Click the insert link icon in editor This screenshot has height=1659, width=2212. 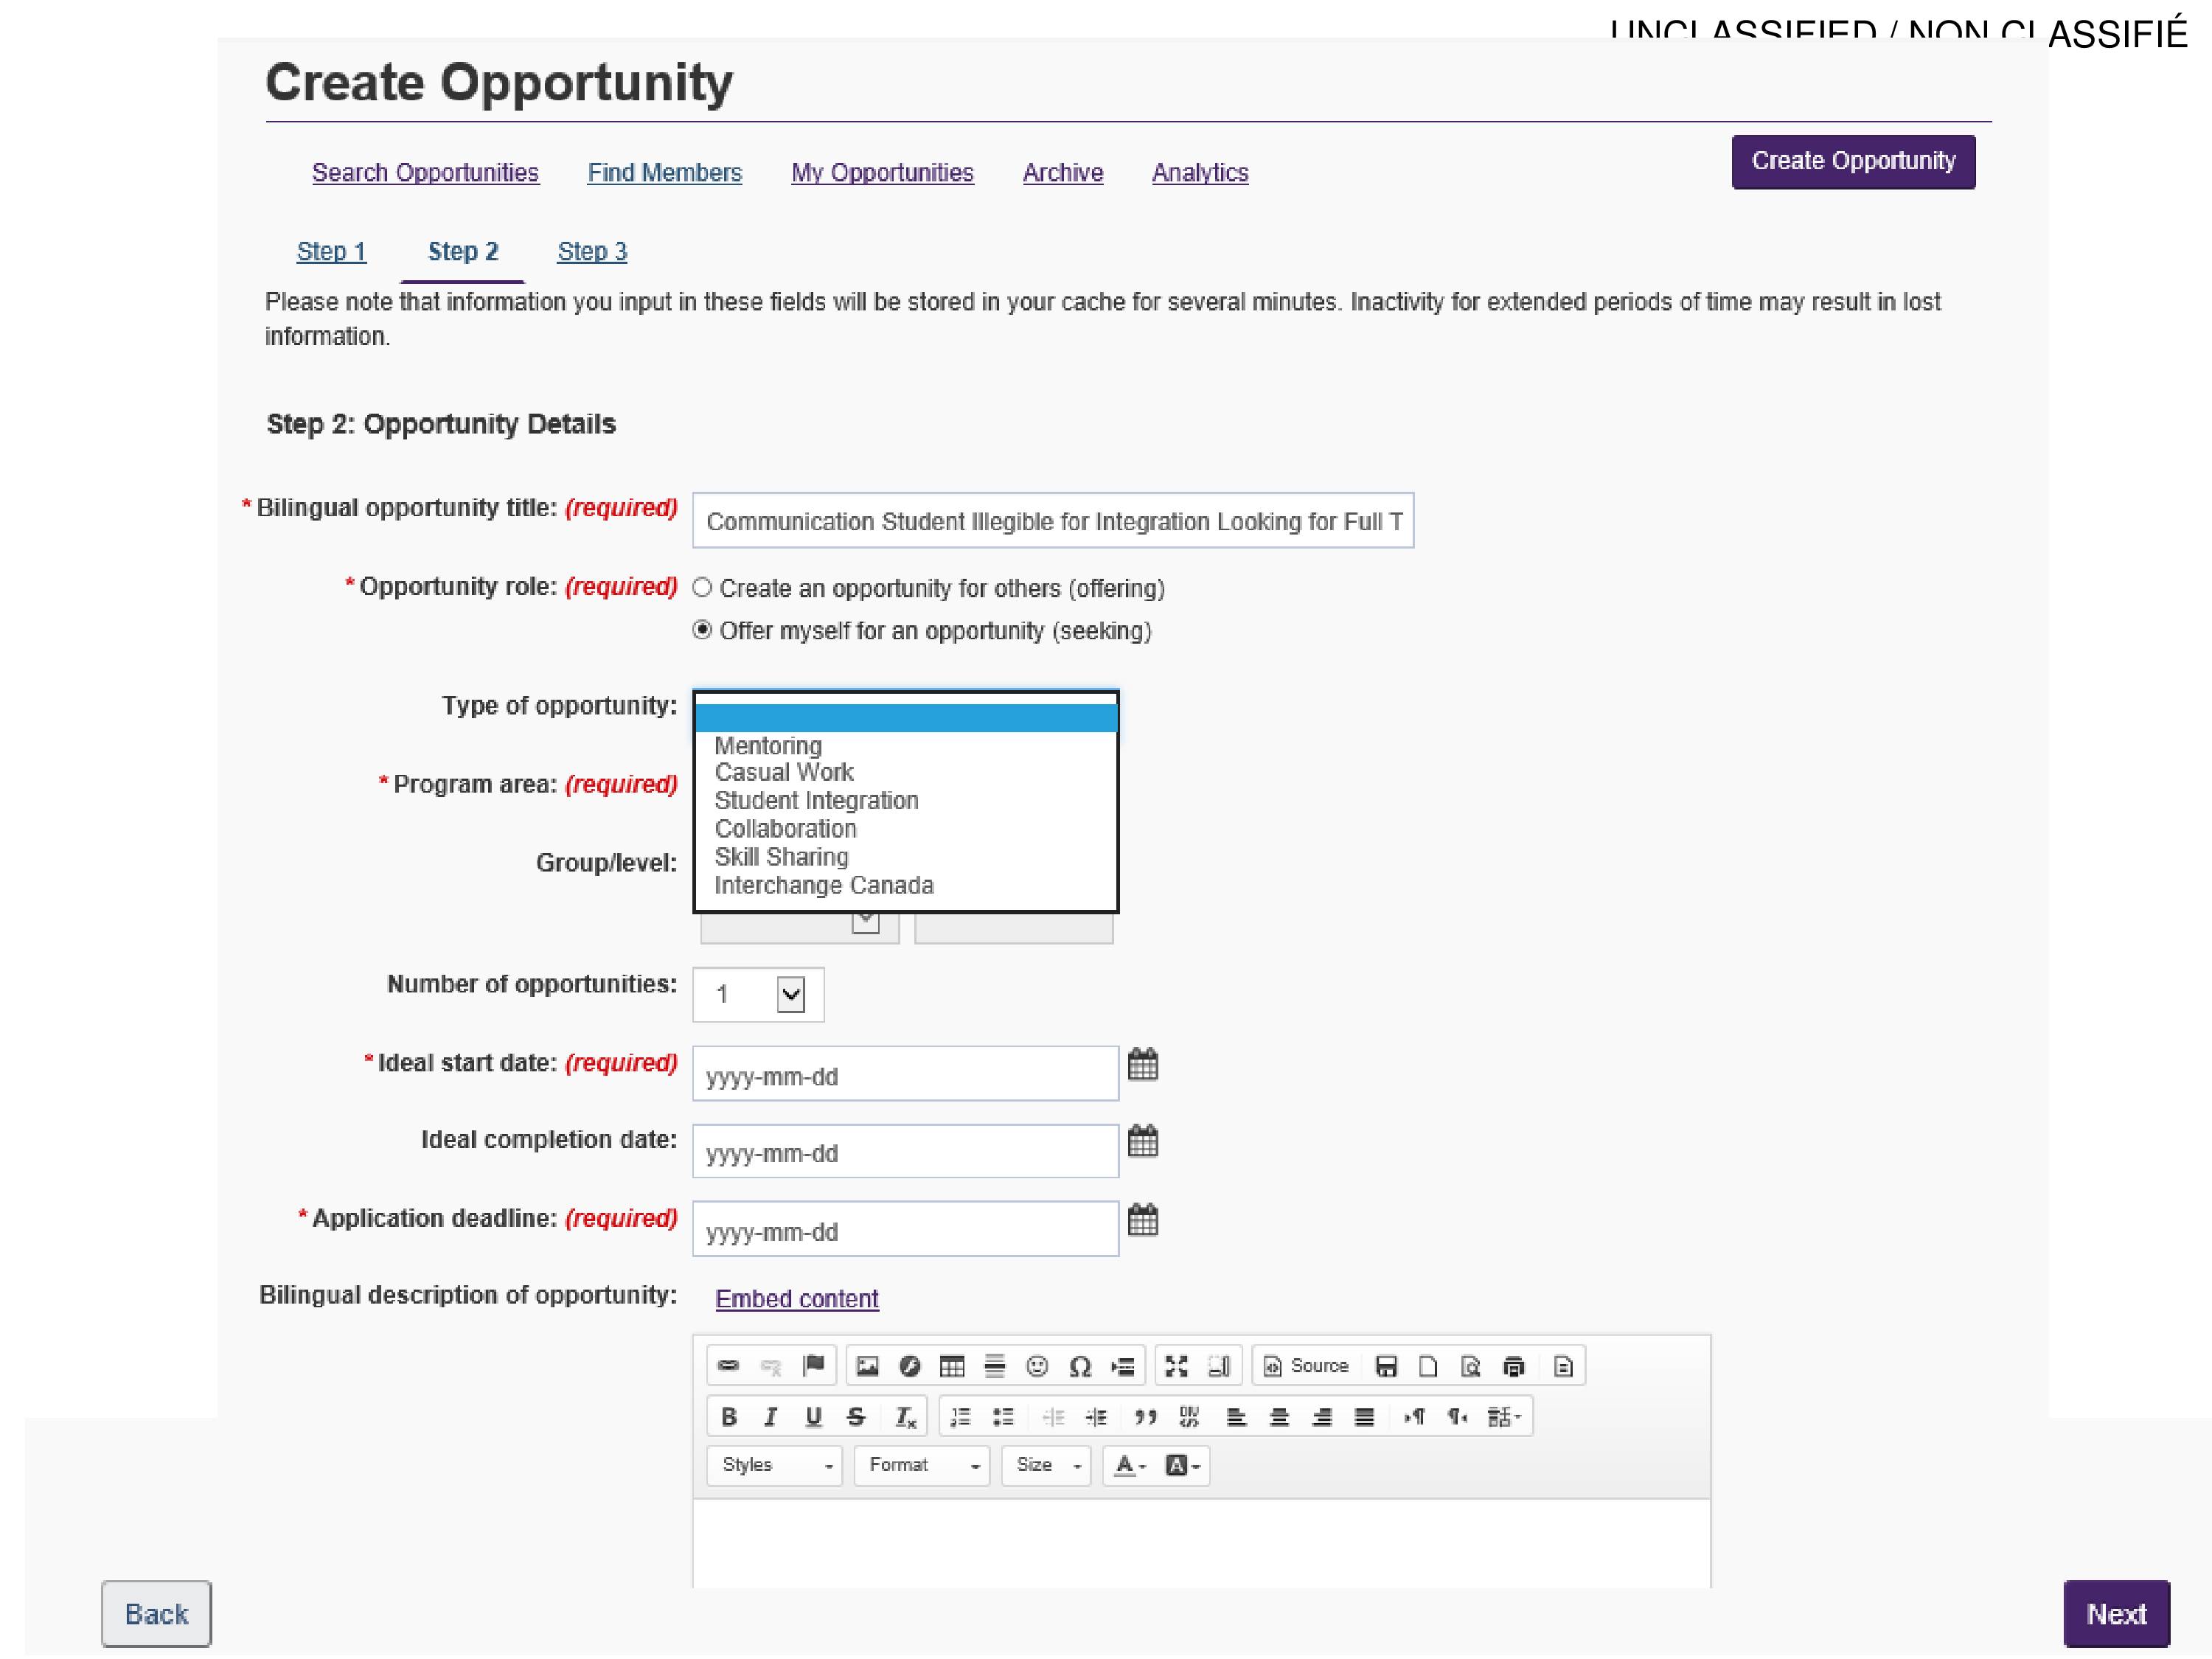click(728, 1366)
